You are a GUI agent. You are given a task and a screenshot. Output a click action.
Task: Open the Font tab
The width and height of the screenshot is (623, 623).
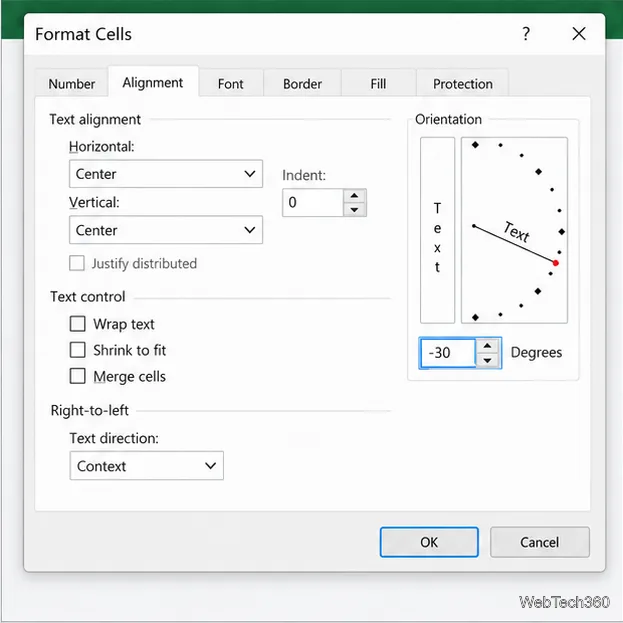[230, 84]
